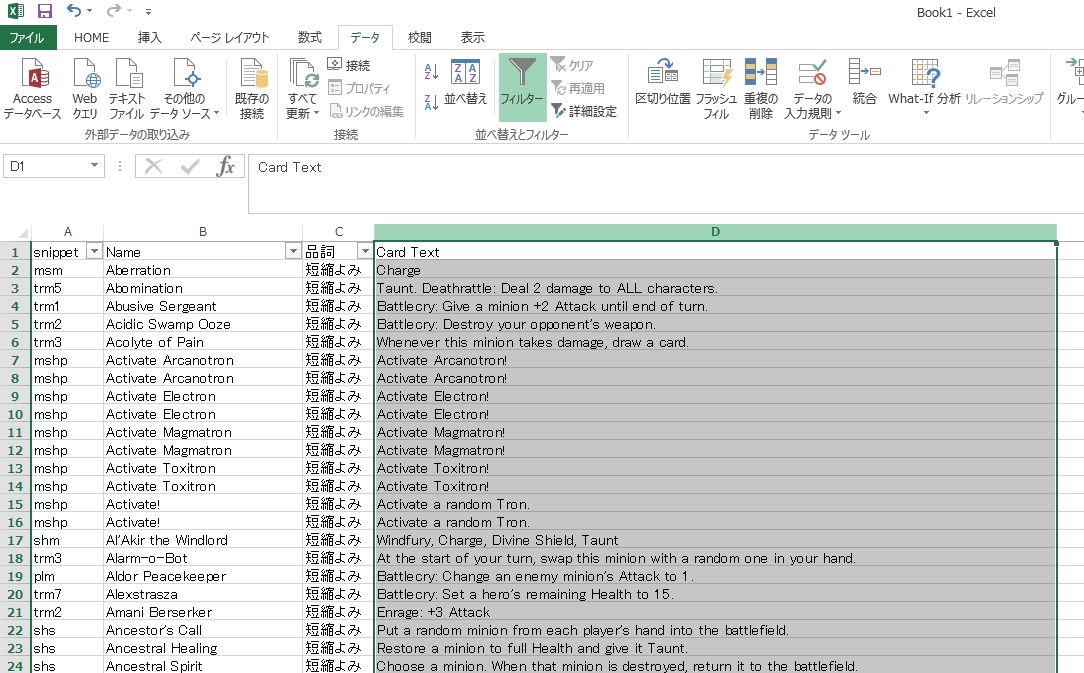Select cell 'Ancestral Healing'

[x=203, y=648]
